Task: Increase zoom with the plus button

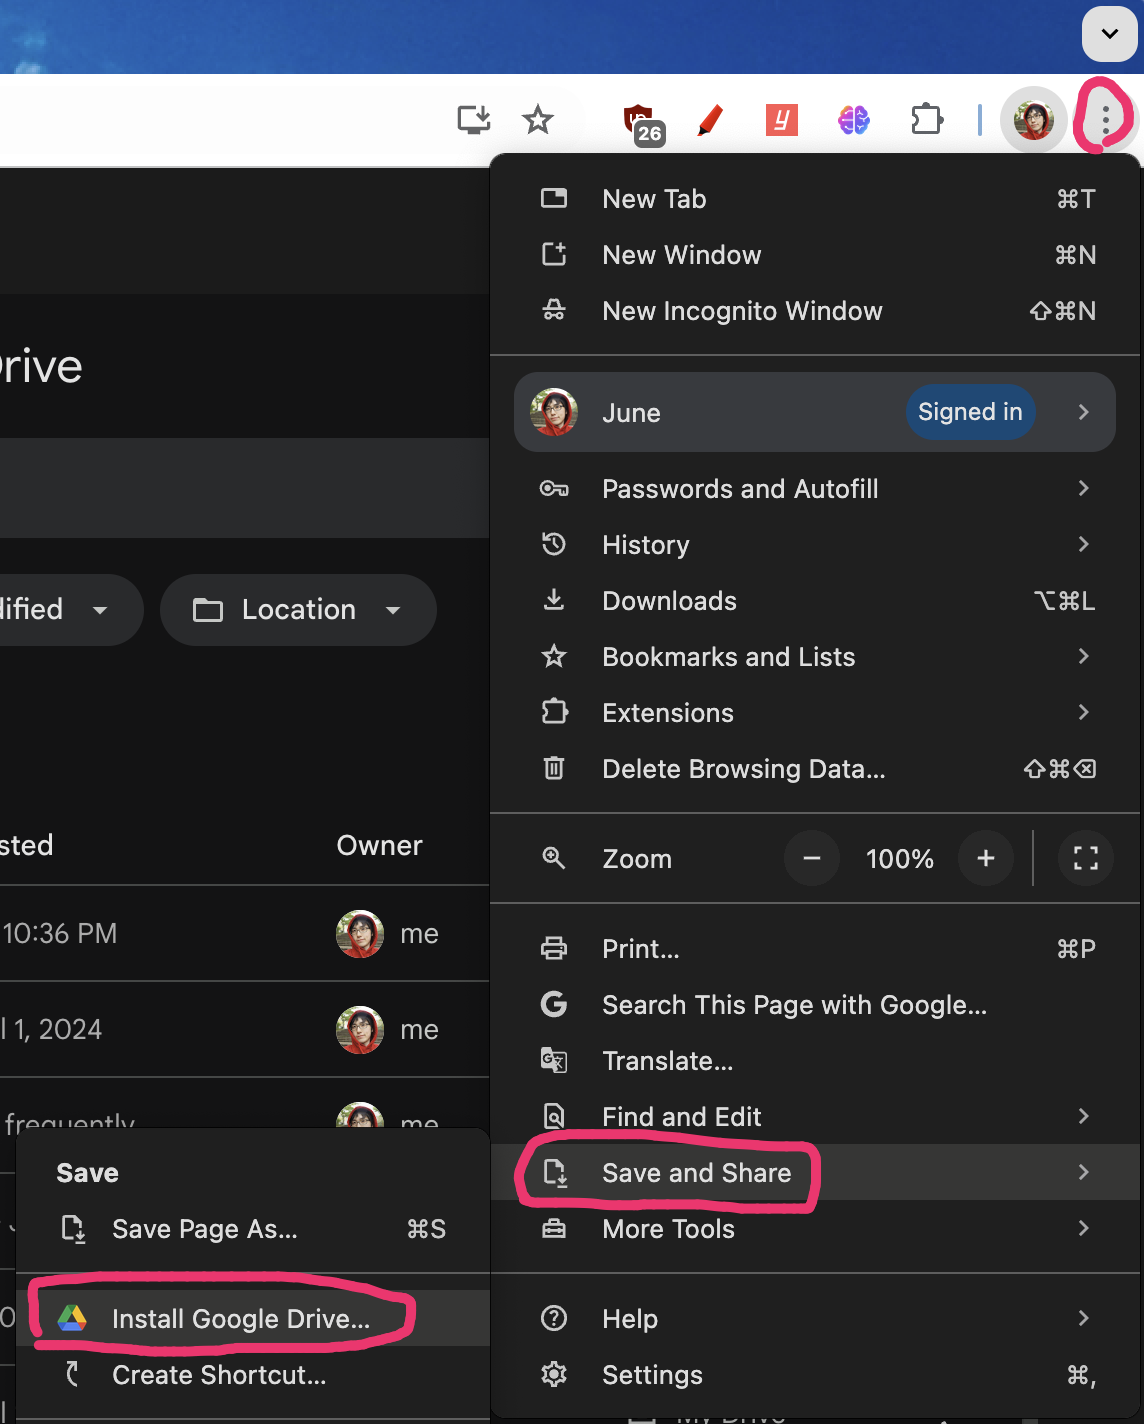Action: click(x=986, y=858)
